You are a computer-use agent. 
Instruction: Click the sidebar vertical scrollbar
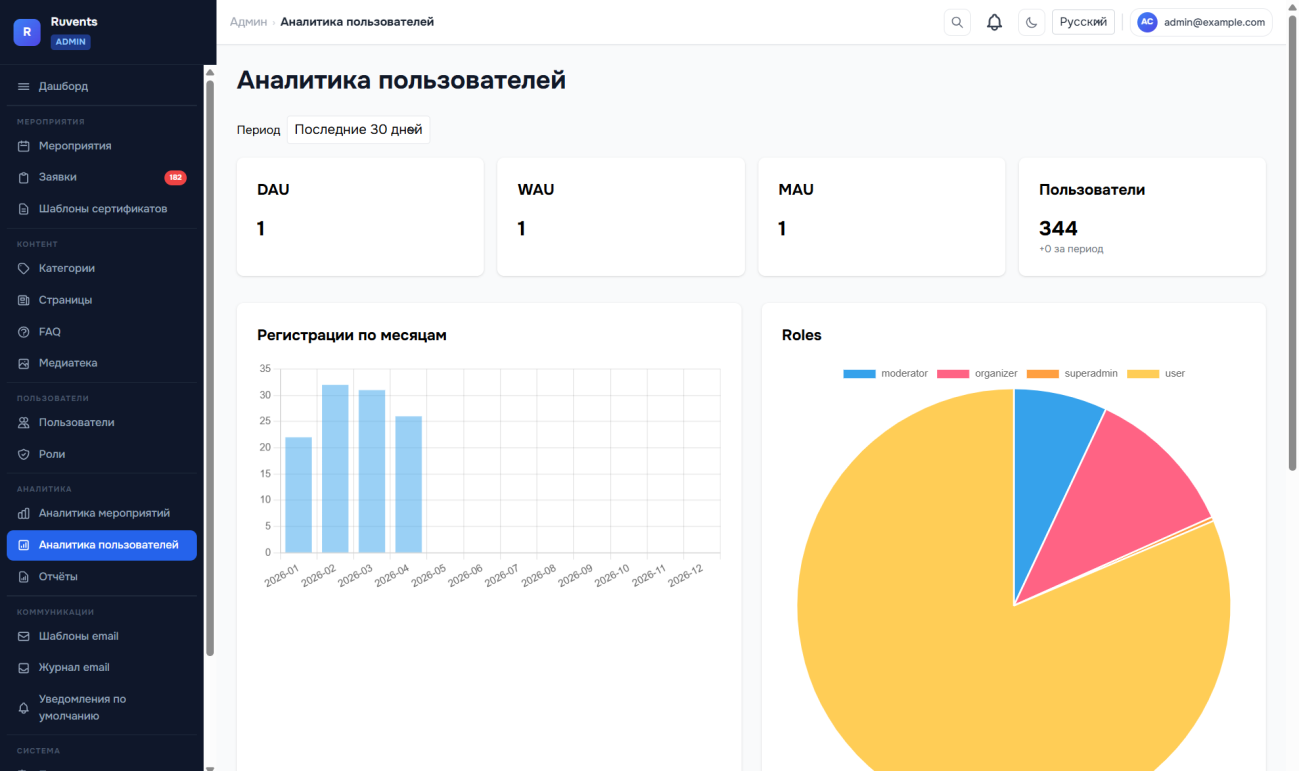[x=210, y=368]
